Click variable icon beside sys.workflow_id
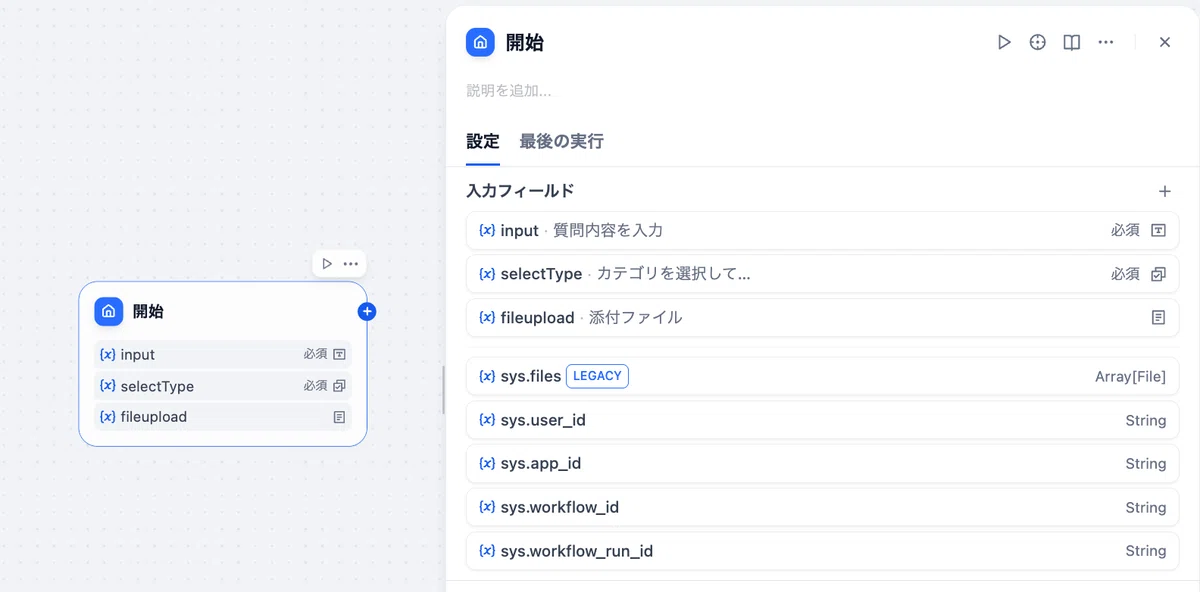Image resolution: width=1200 pixels, height=592 pixels. [x=487, y=507]
